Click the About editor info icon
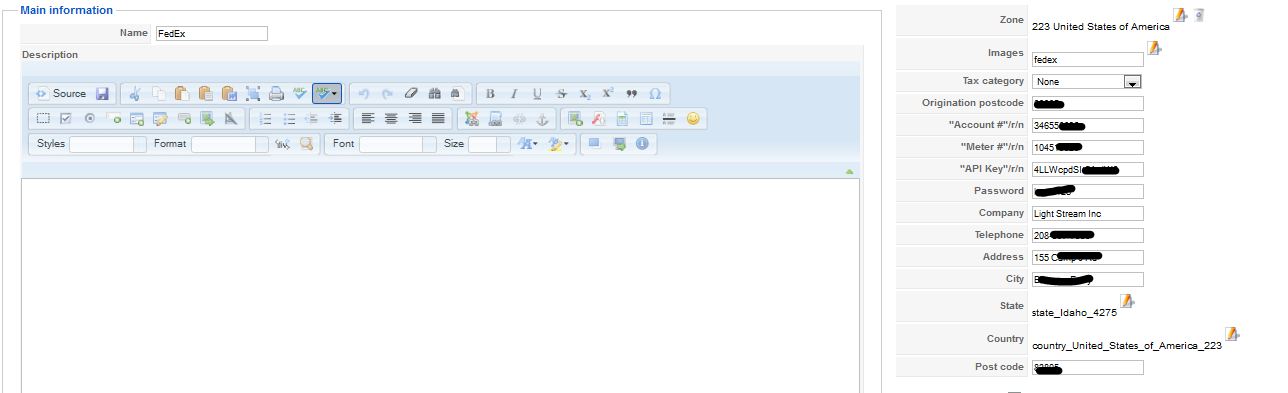Screen dimensions: 1288x393 [x=642, y=144]
